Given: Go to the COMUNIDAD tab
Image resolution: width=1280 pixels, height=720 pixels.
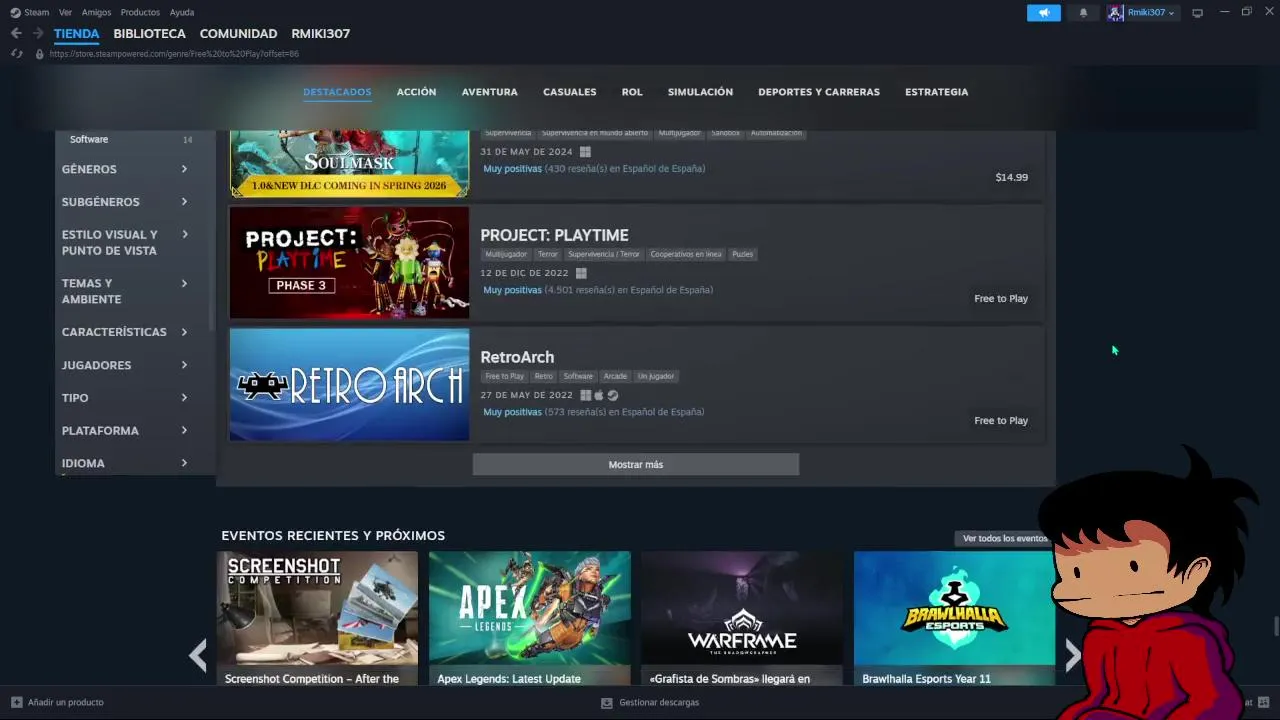Looking at the screenshot, I should point(238,33).
